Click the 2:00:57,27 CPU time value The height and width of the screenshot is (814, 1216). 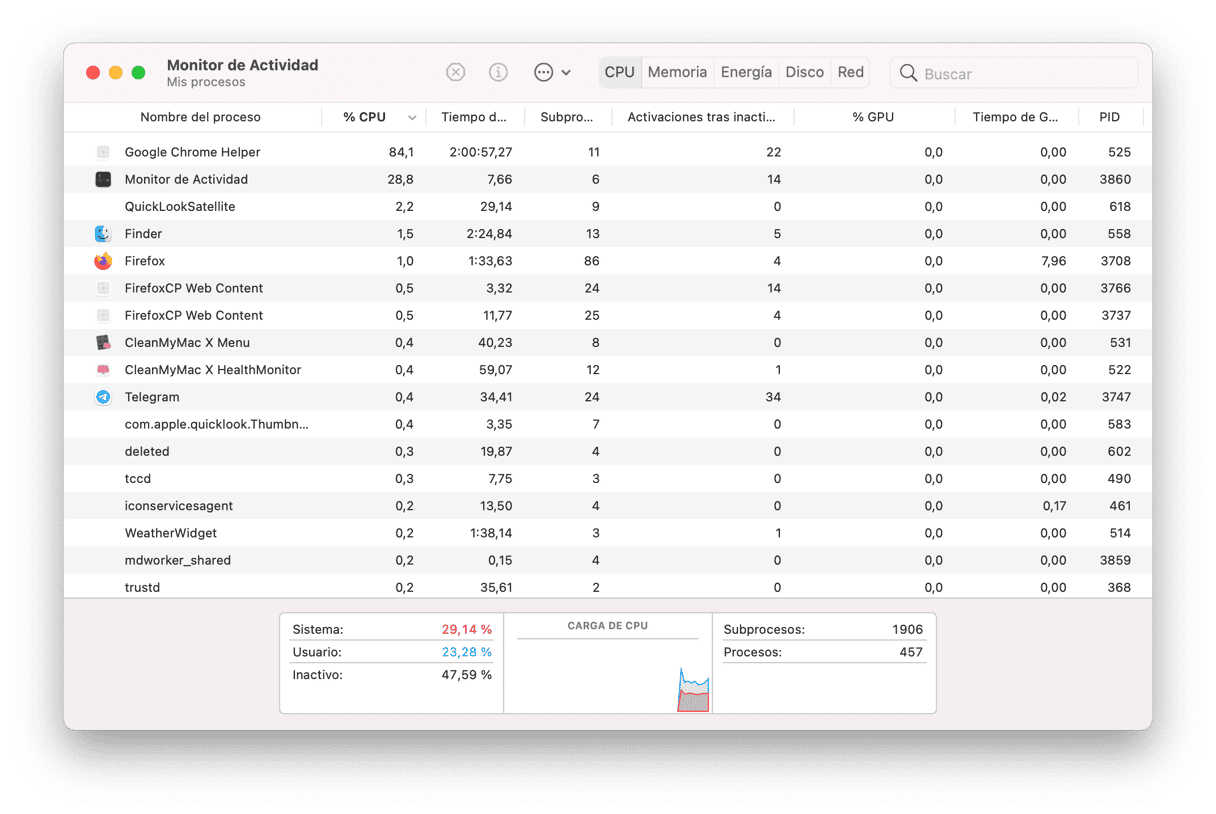[481, 152]
